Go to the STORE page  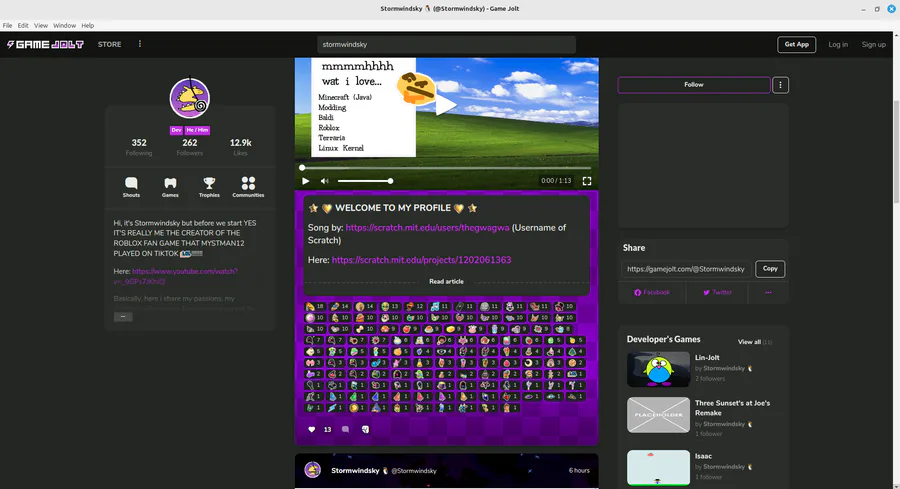109,44
